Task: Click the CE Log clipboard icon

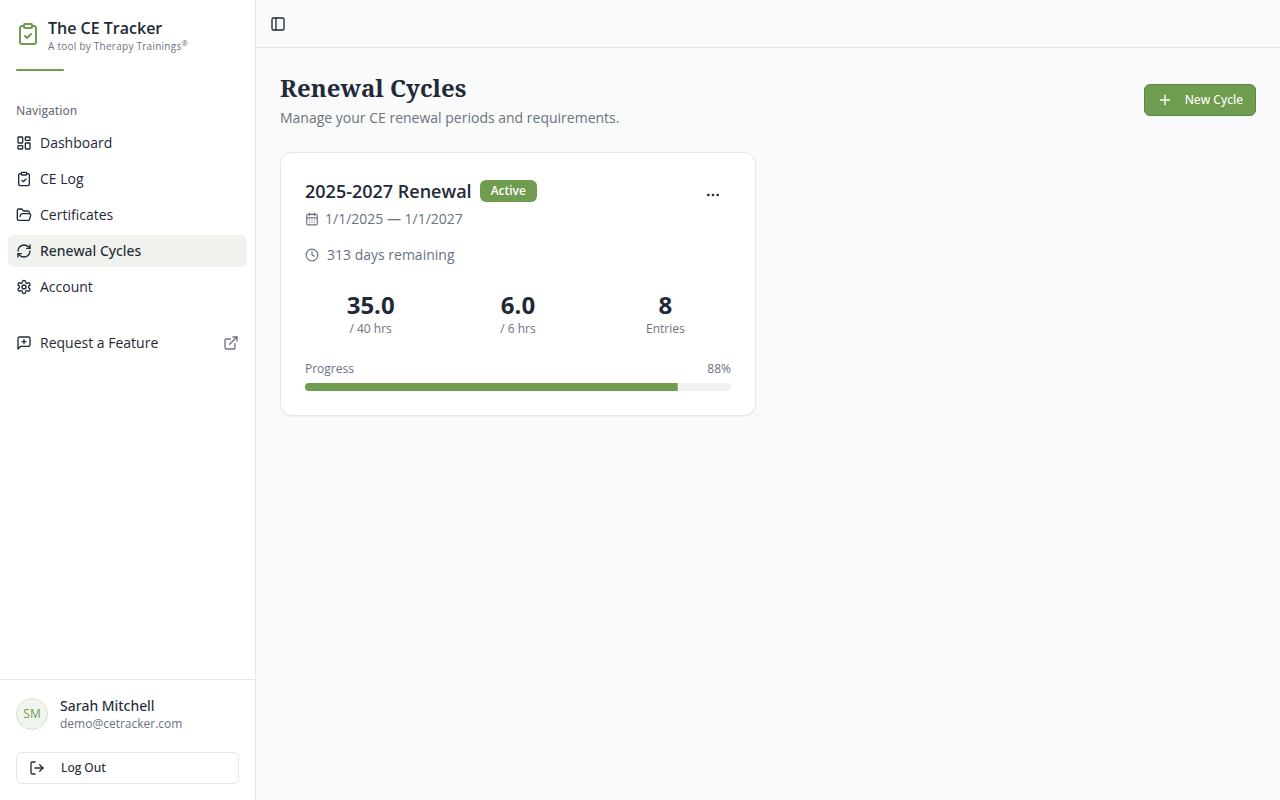Action: click(x=24, y=179)
